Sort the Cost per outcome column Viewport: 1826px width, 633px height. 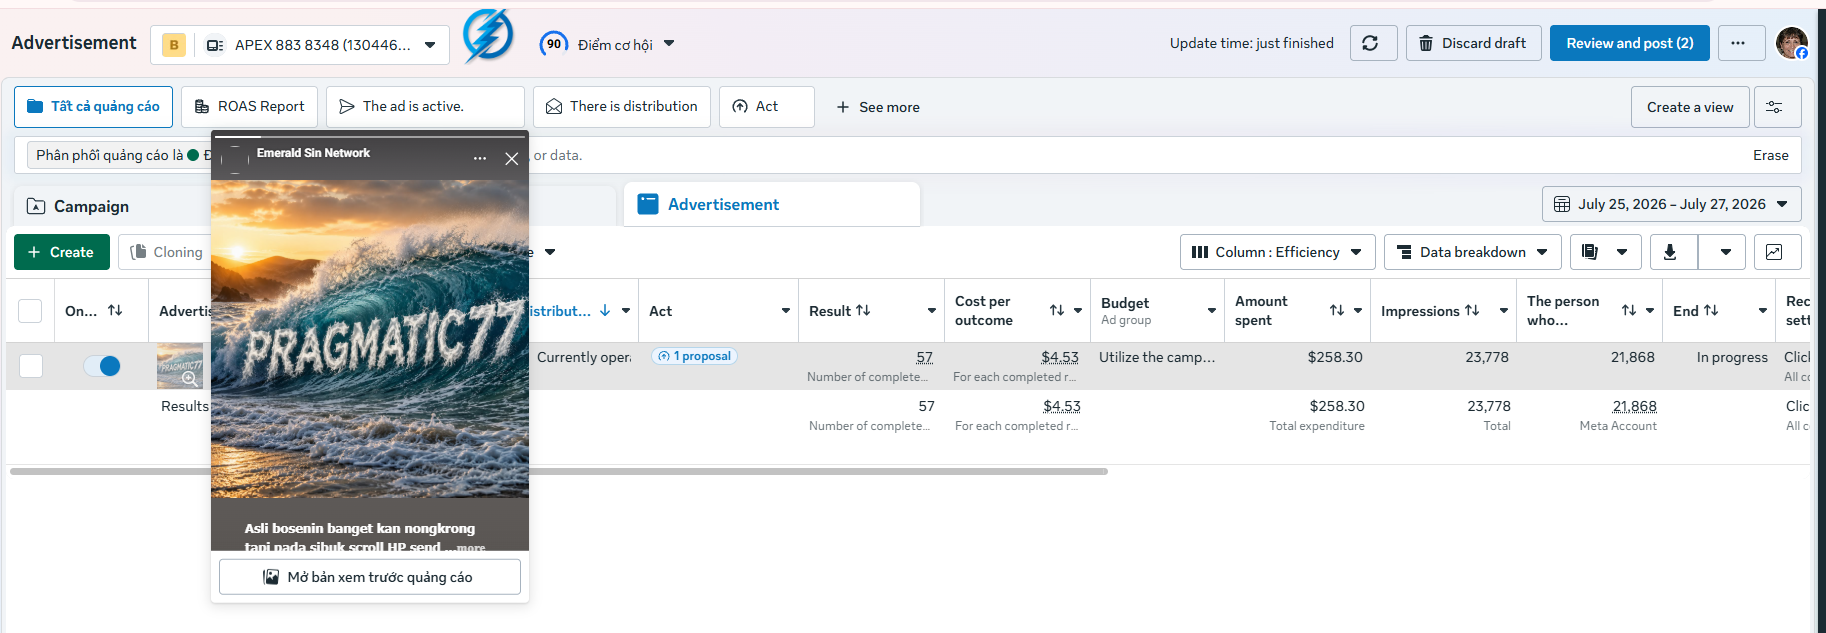[1056, 311]
